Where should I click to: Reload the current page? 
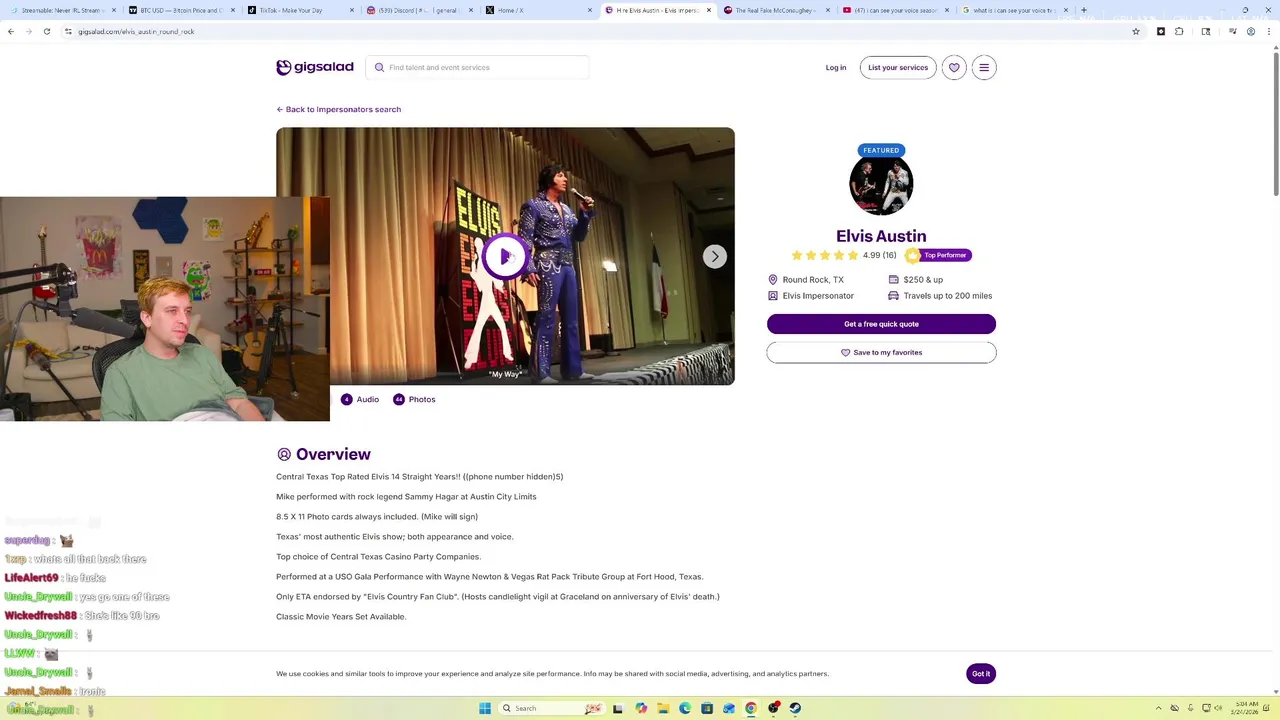(47, 31)
